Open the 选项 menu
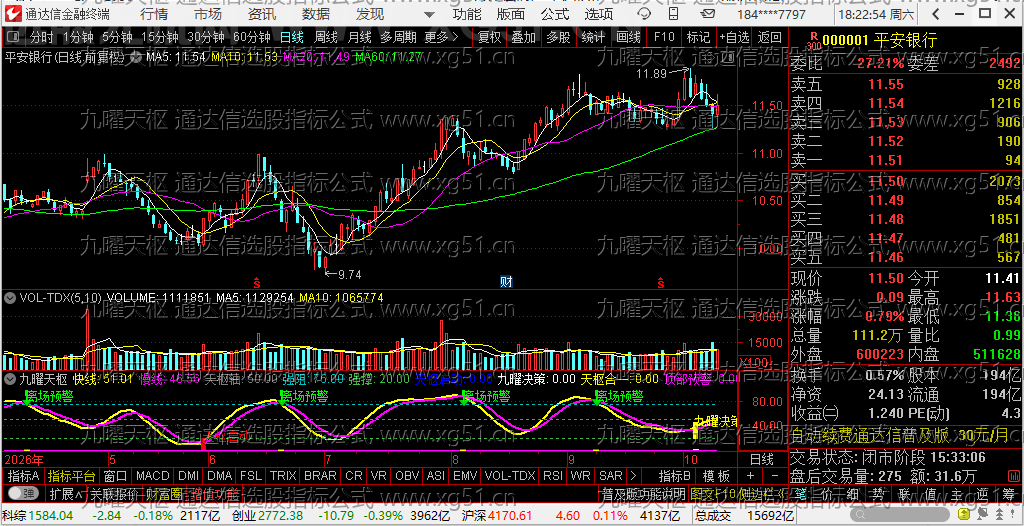The height and width of the screenshot is (526, 1024). point(599,14)
